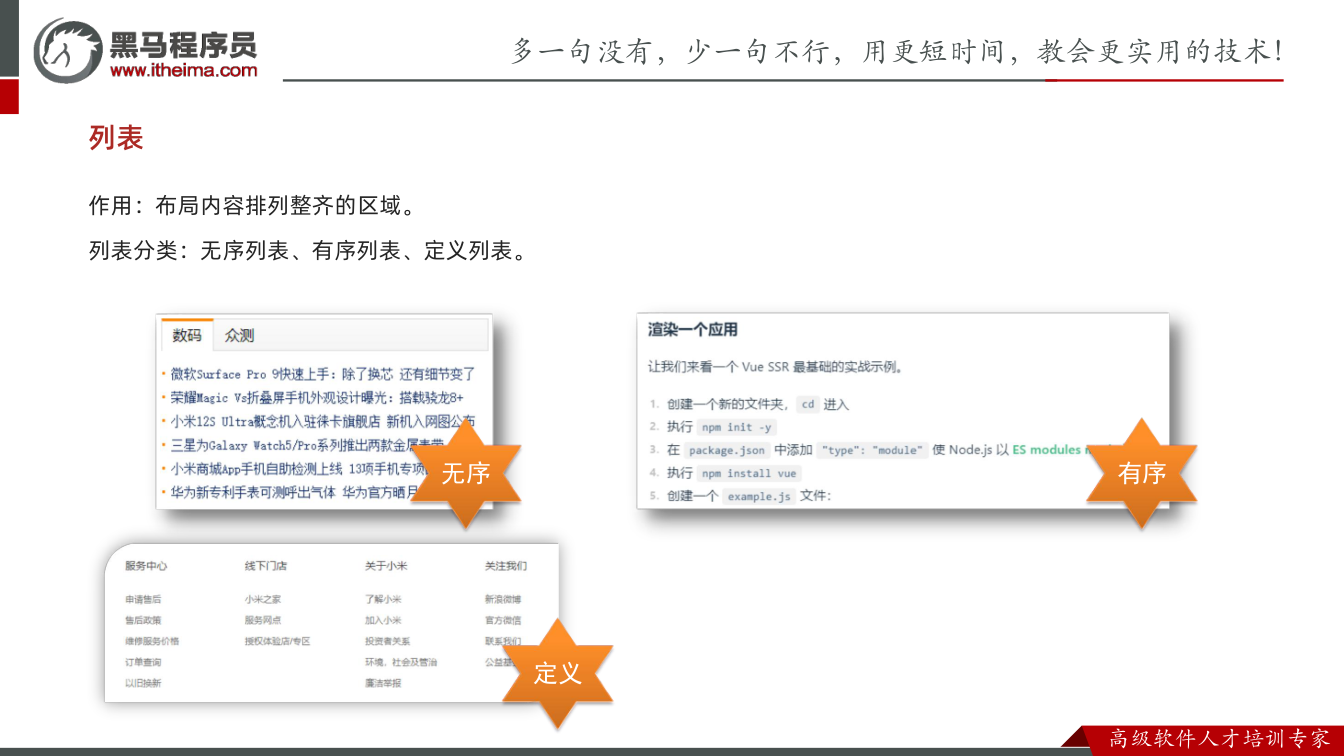Image resolution: width=1344 pixels, height=756 pixels.
Task: Click the 作用：布局内容排列整齐的区域 line
Action: (x=253, y=206)
